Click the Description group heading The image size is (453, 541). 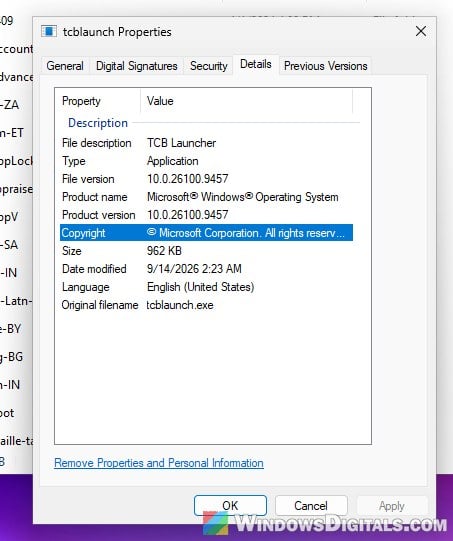tap(98, 123)
